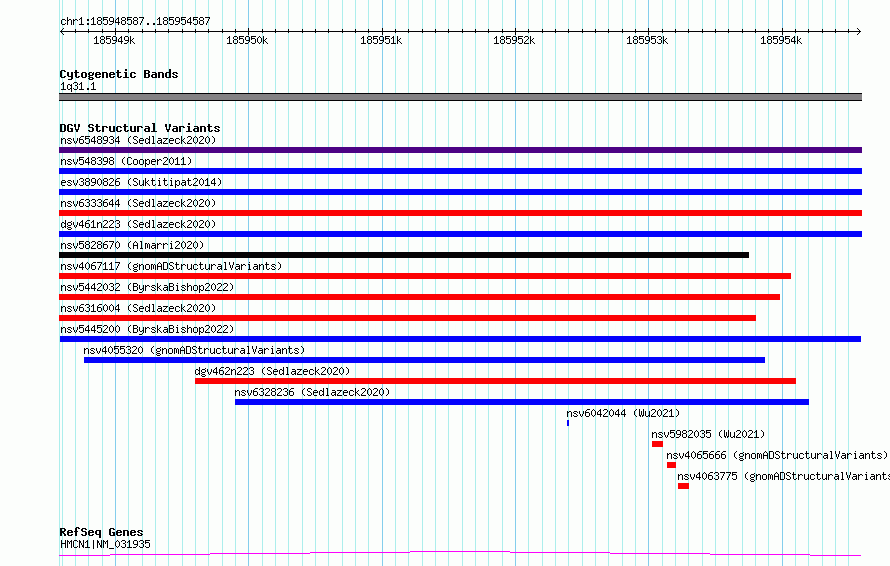Viewport: 890px width, 566px height.
Task: Click the 1q31.1 band label
Action: click(x=78, y=86)
